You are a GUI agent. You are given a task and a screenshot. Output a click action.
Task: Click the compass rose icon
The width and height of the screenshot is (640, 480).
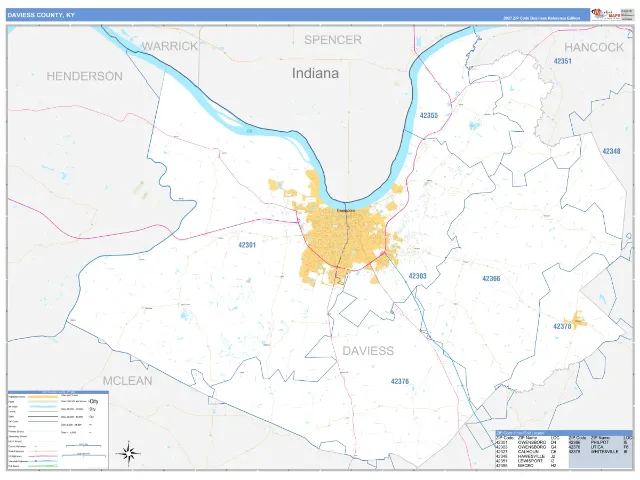[128, 453]
